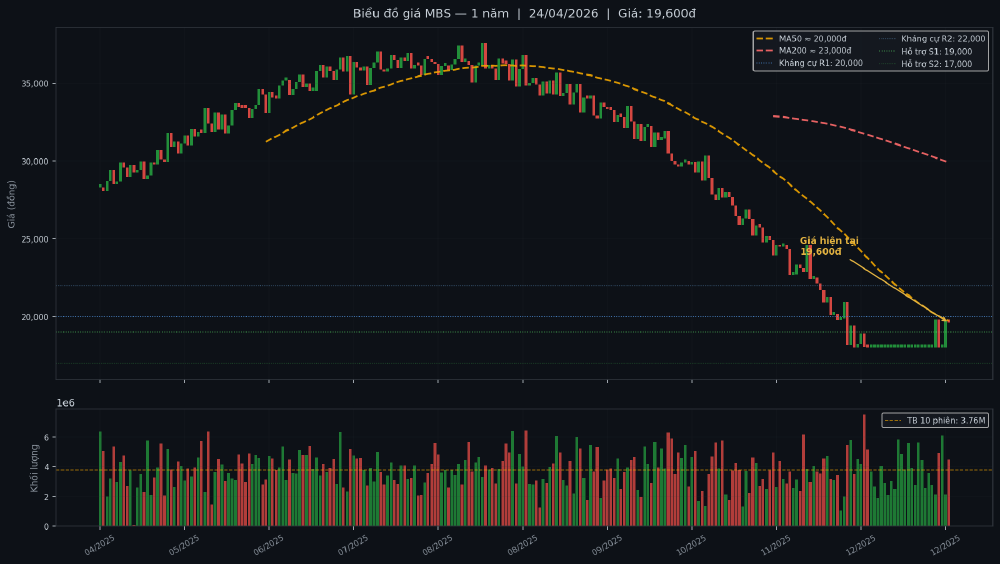
Task: Click the 'Khối lượng' volume axis title
Action: [x=34, y=468]
